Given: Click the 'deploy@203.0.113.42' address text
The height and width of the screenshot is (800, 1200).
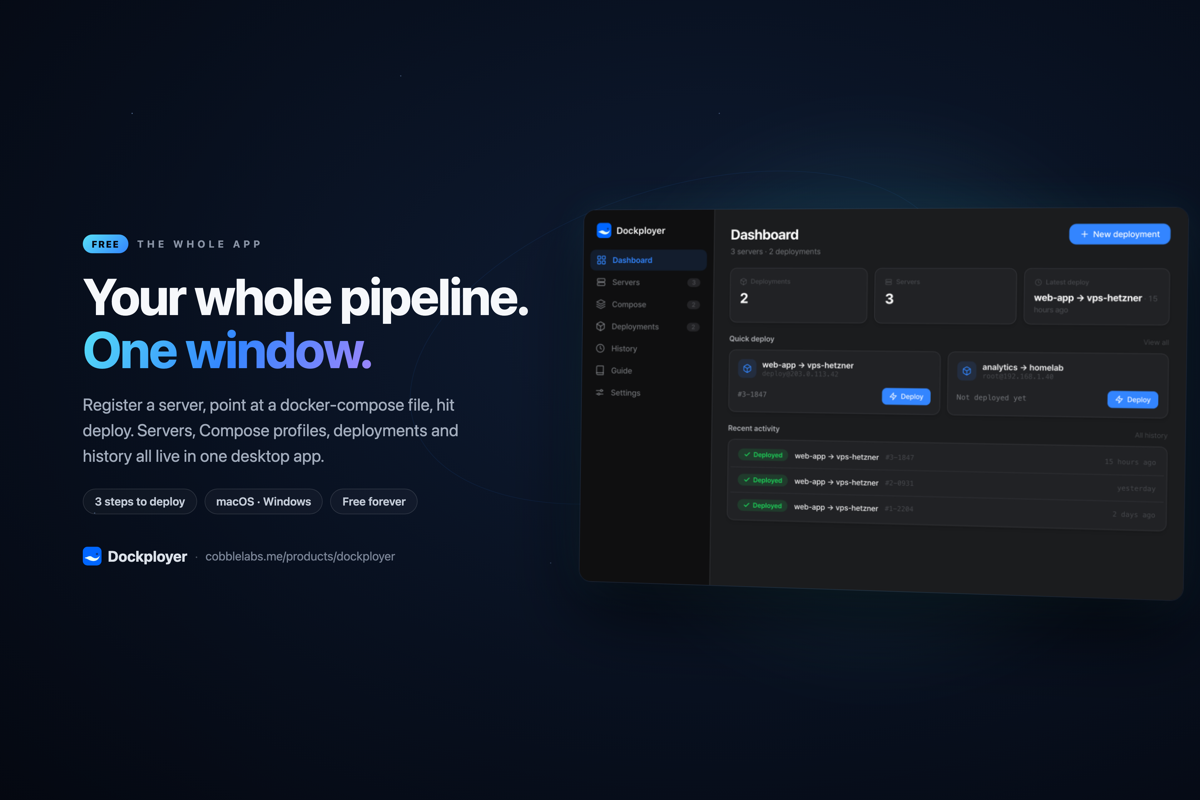Looking at the screenshot, I should 800,374.
